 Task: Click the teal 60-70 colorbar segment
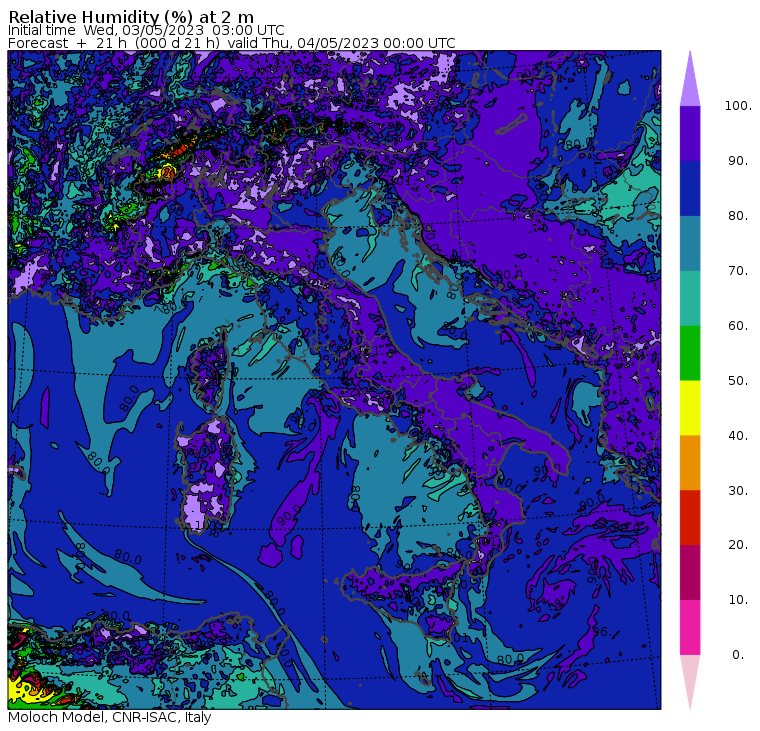(x=690, y=298)
